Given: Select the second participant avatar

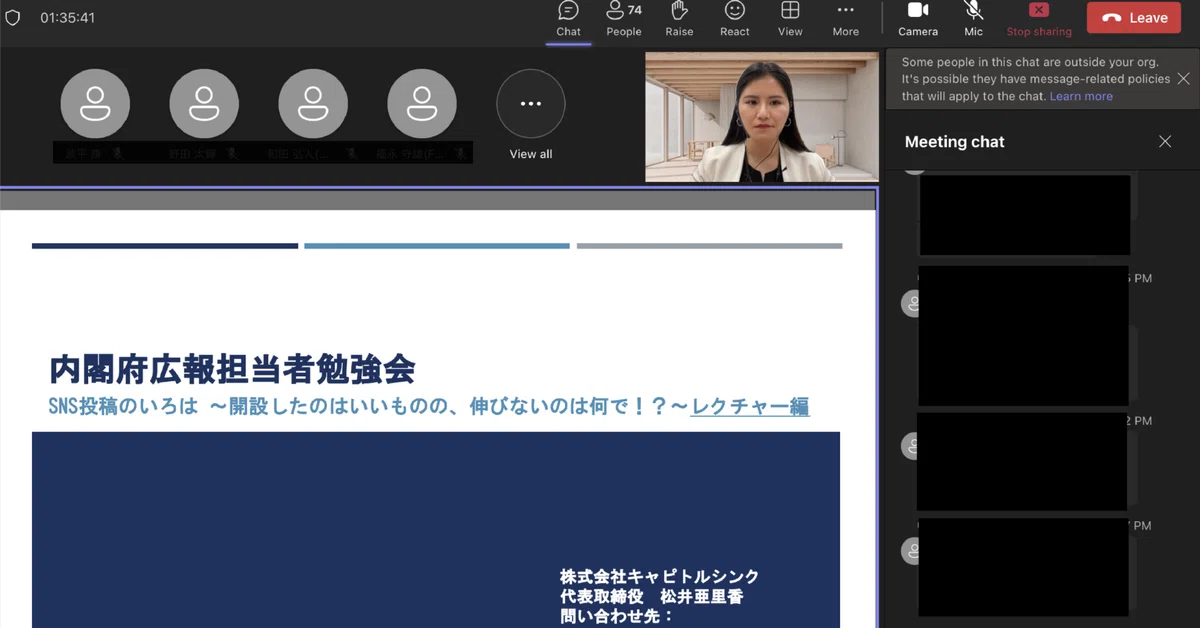Looking at the screenshot, I should coord(204,103).
